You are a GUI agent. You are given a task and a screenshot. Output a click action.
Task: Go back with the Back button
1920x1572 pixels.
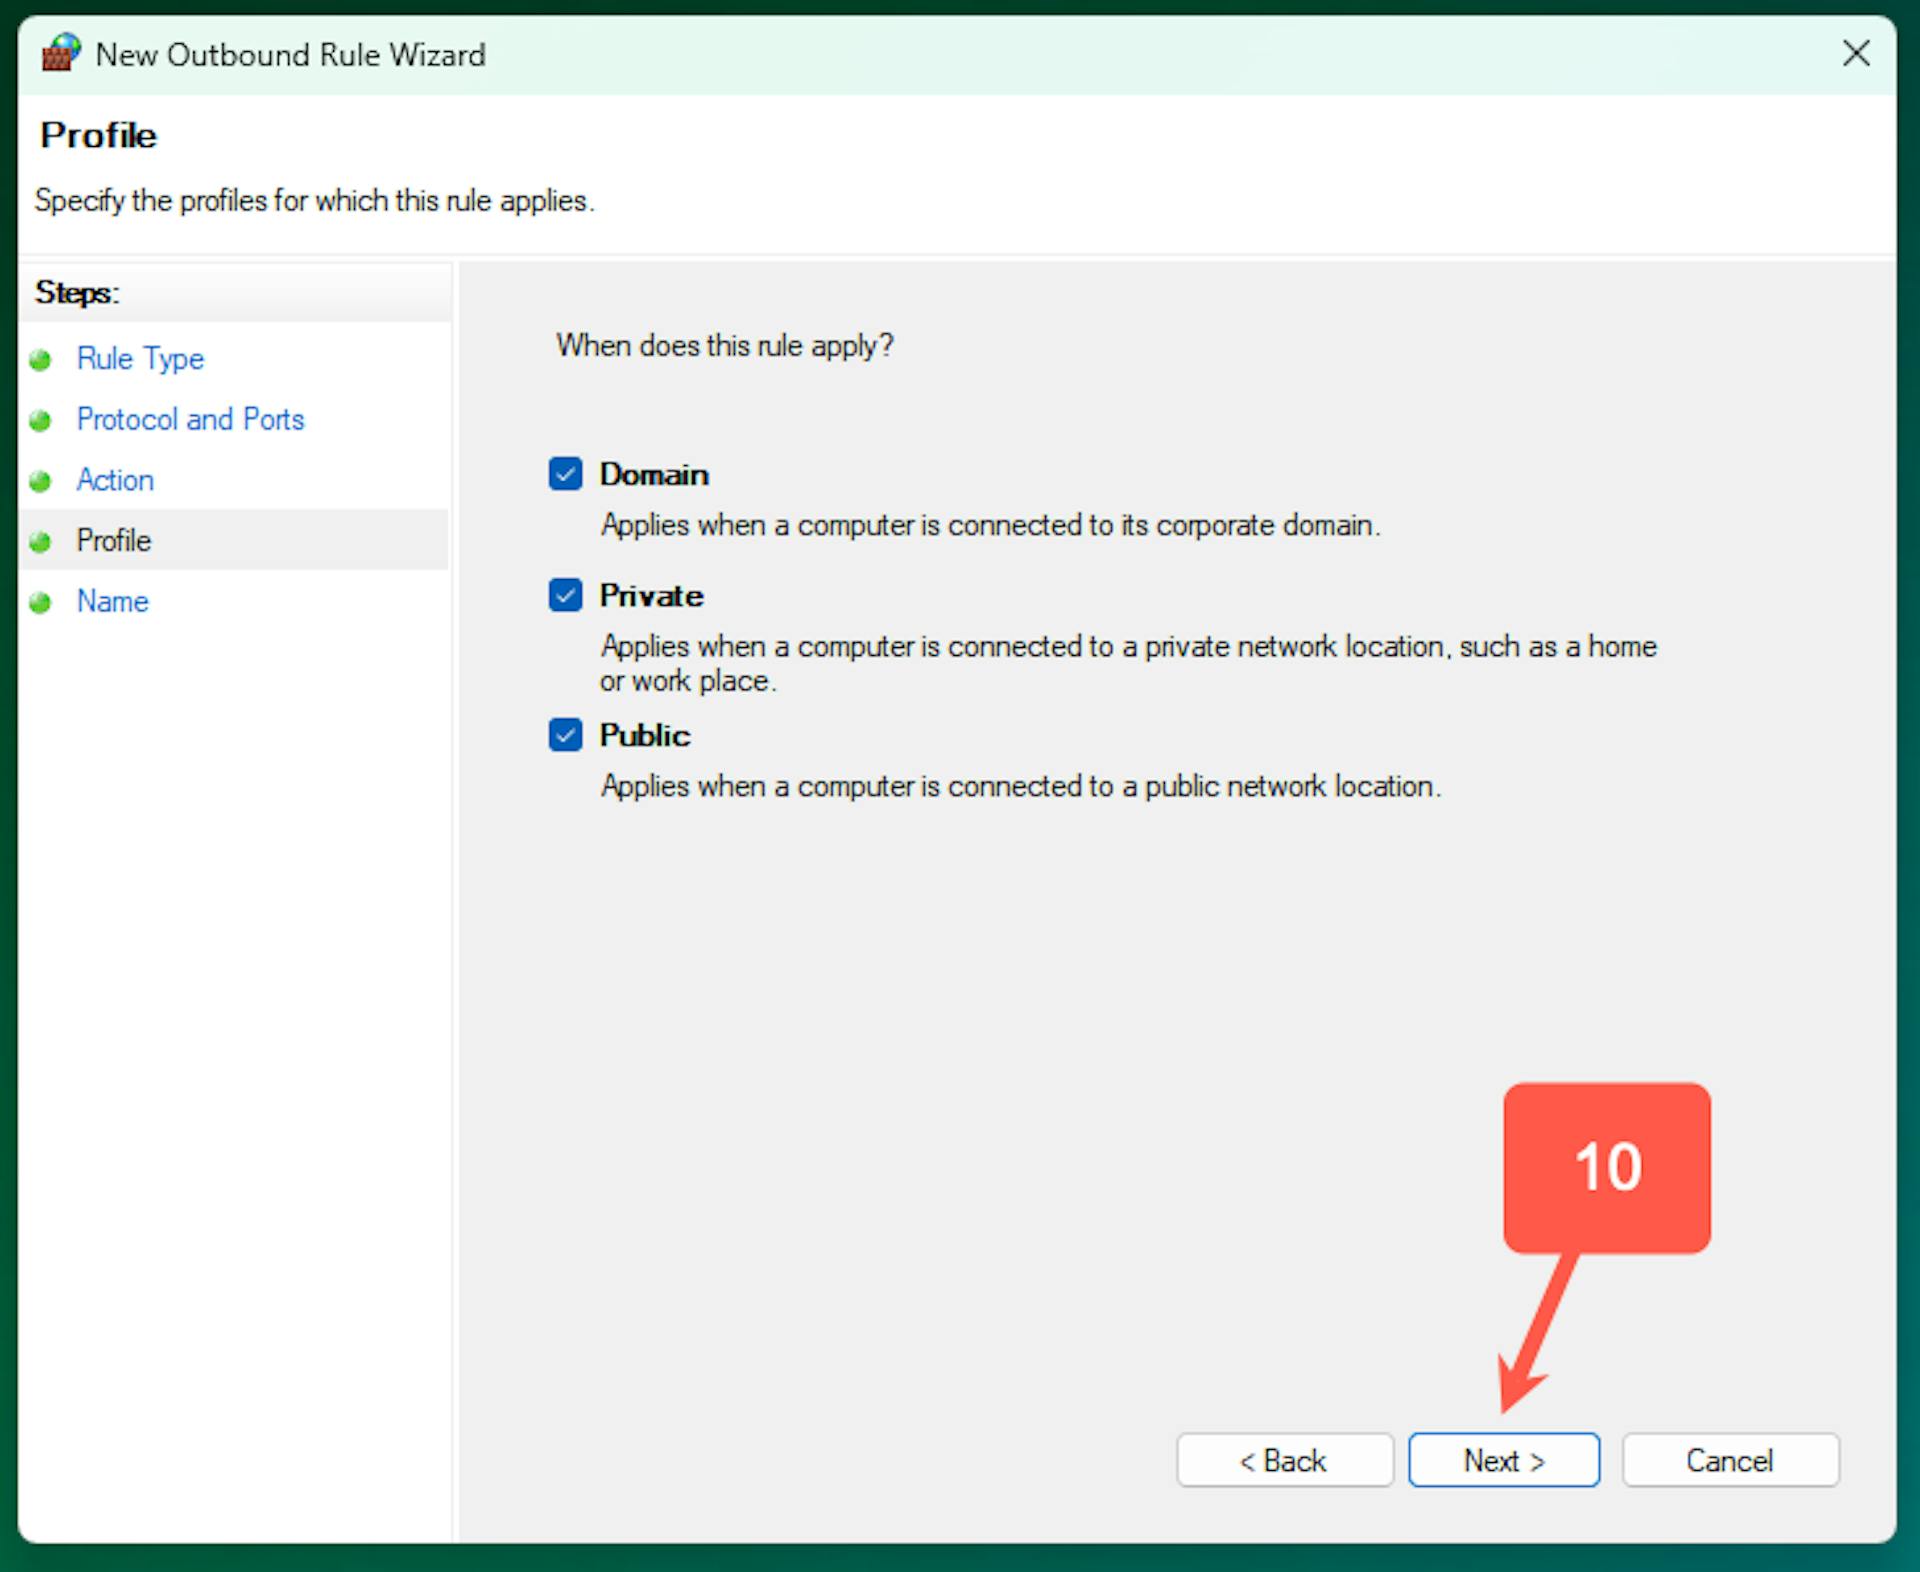1284,1461
